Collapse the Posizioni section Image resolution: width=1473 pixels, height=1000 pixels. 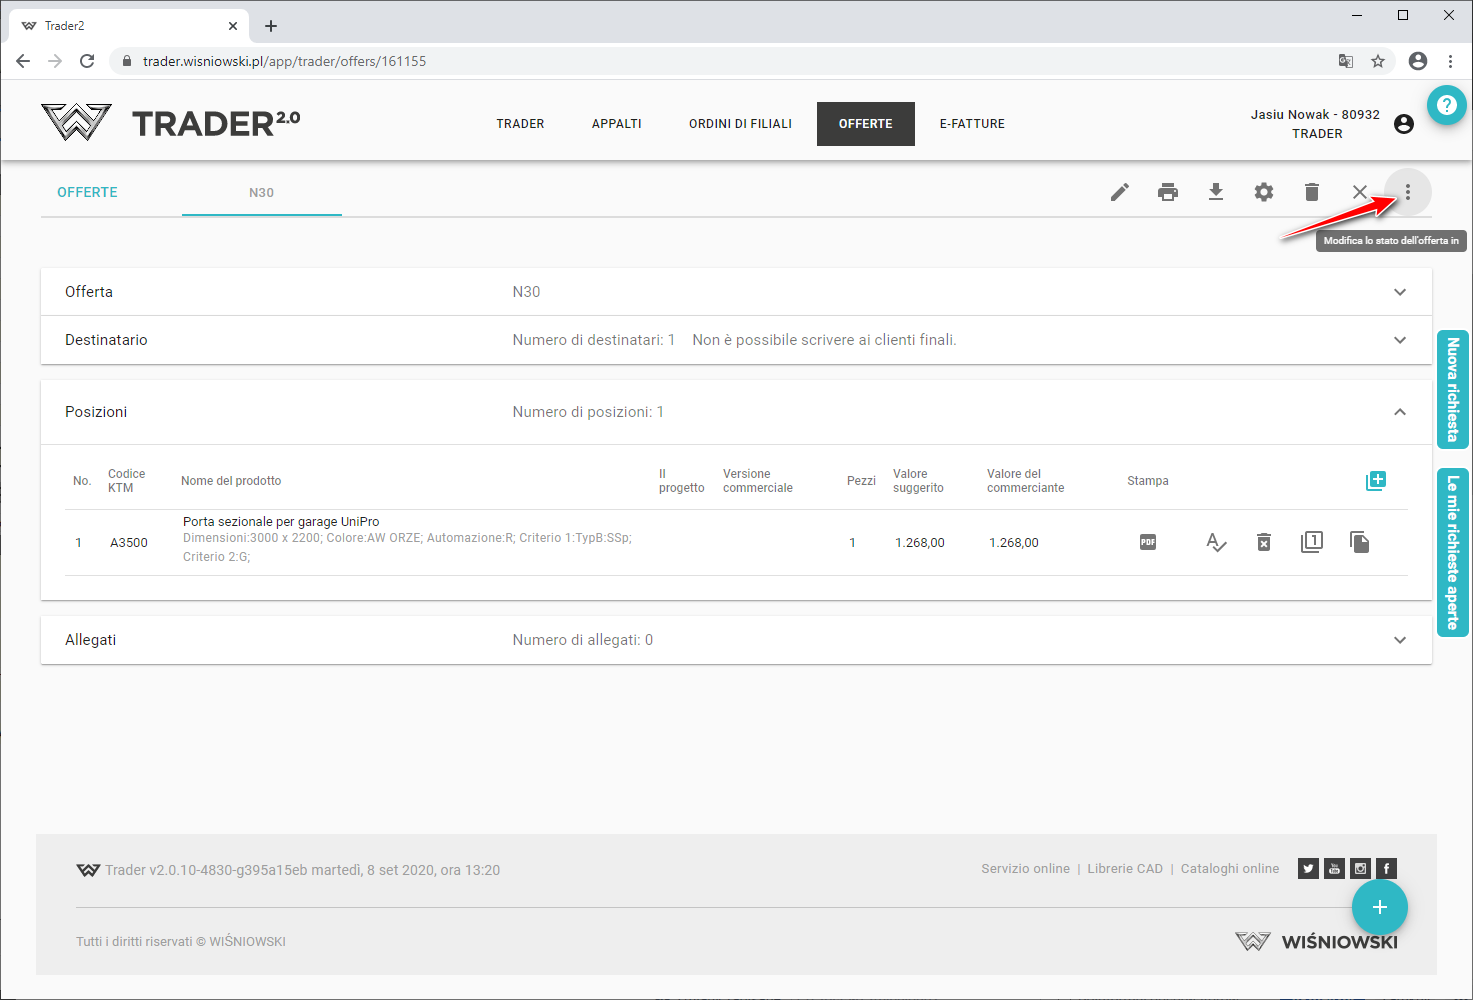[x=1399, y=412]
